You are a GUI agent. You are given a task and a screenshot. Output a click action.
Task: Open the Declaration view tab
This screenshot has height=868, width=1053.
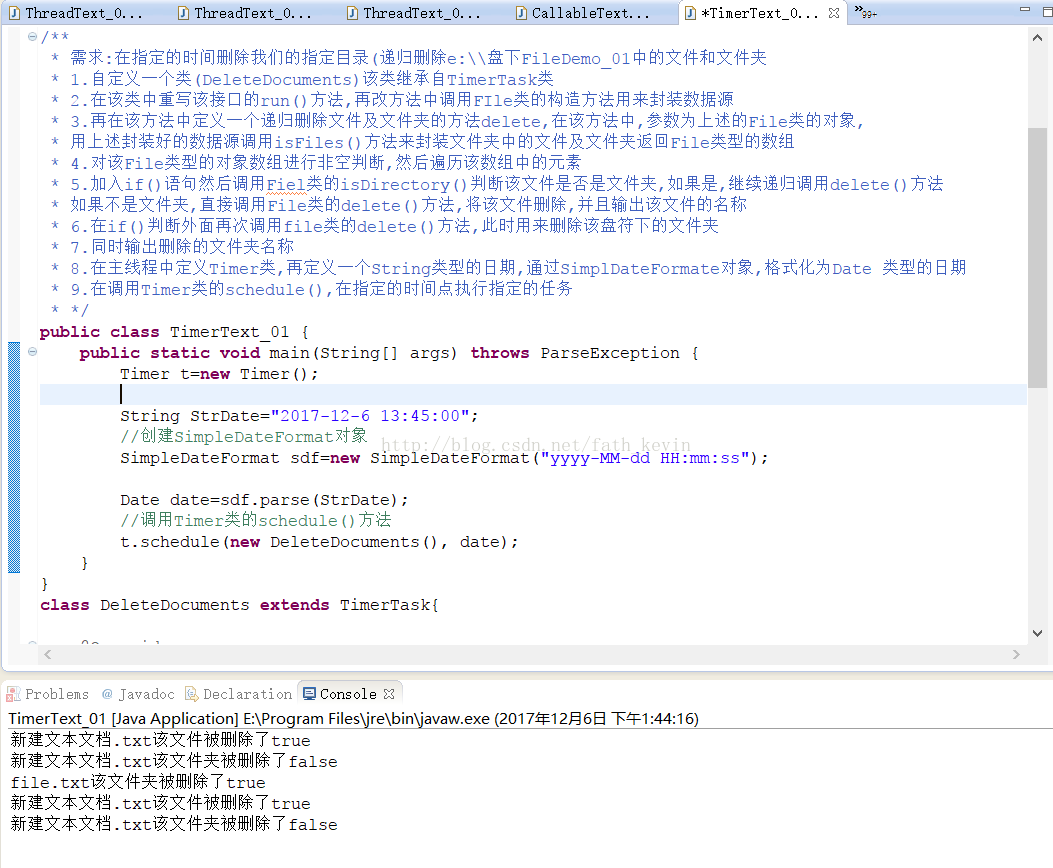tap(239, 694)
